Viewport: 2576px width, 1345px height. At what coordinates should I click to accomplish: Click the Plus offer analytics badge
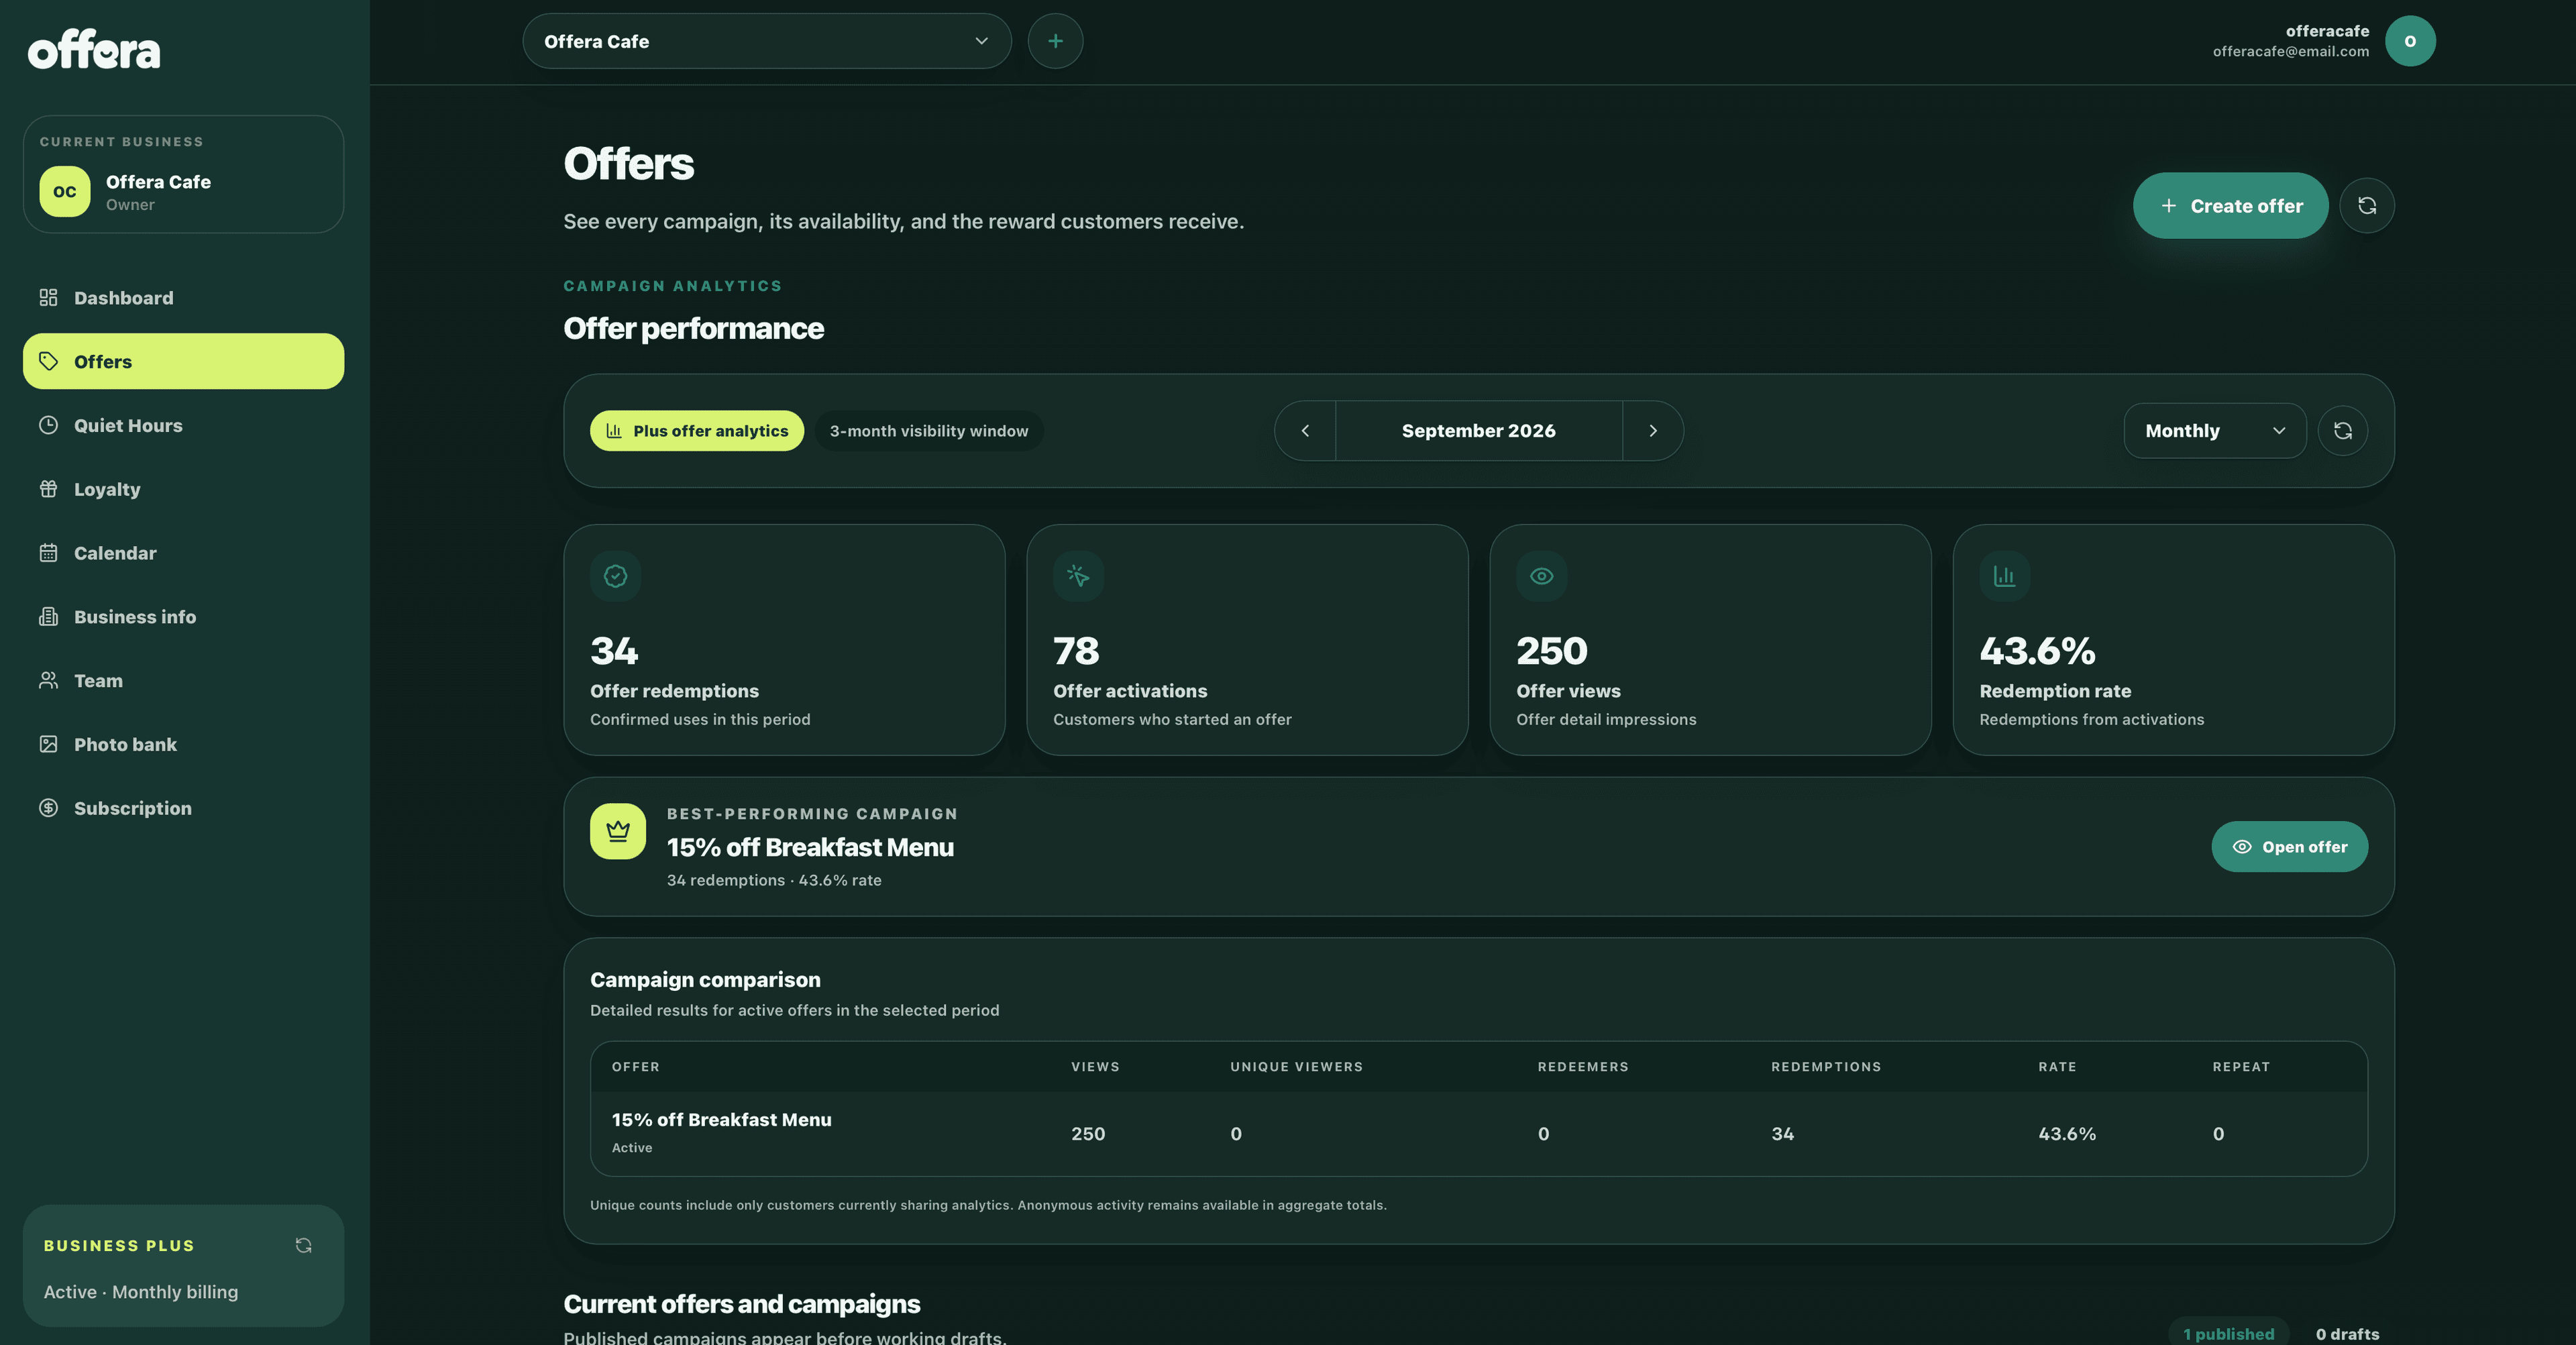(x=697, y=431)
